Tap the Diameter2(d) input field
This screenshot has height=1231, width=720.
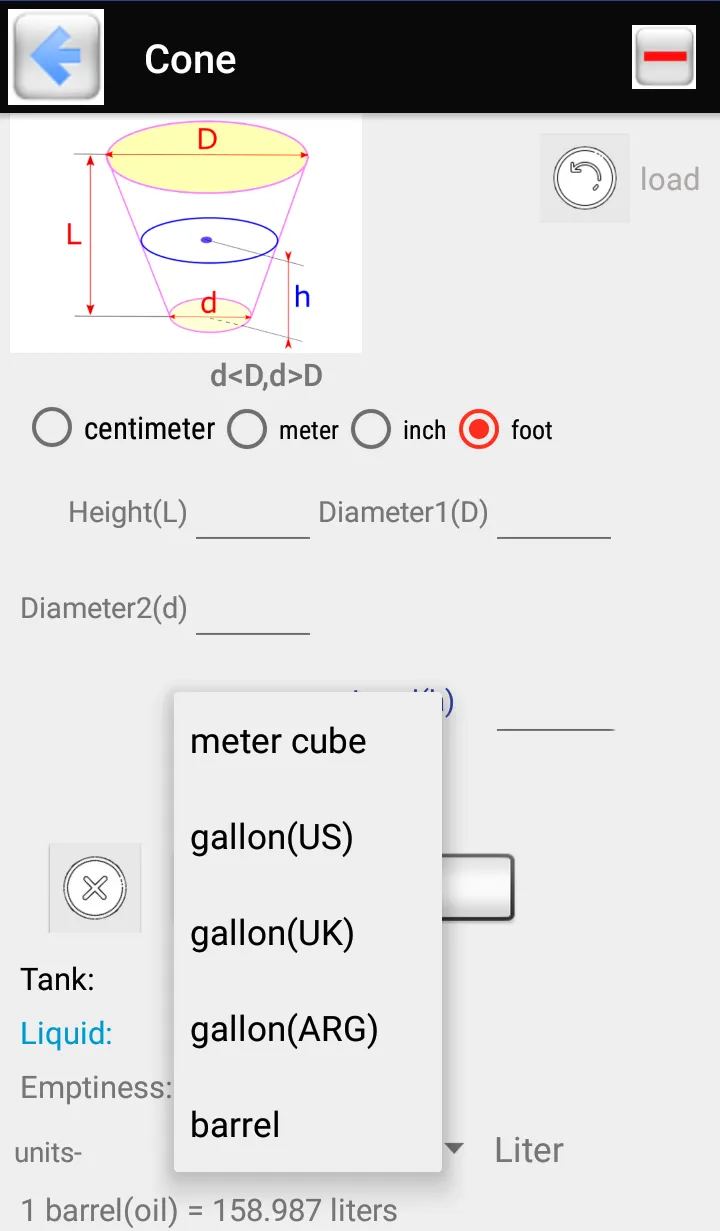(253, 610)
